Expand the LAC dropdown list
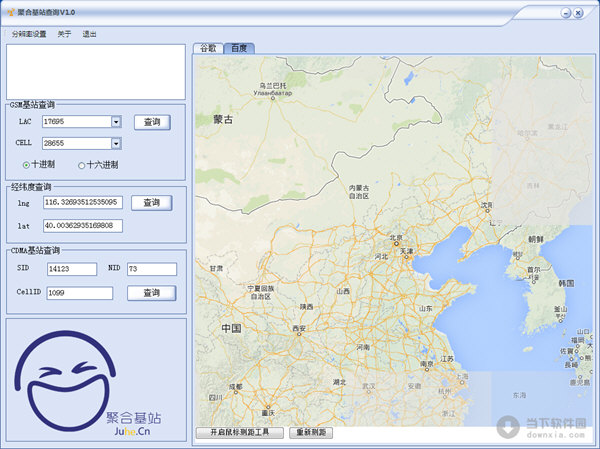Viewport: 600px width, 449px height. click(116, 122)
